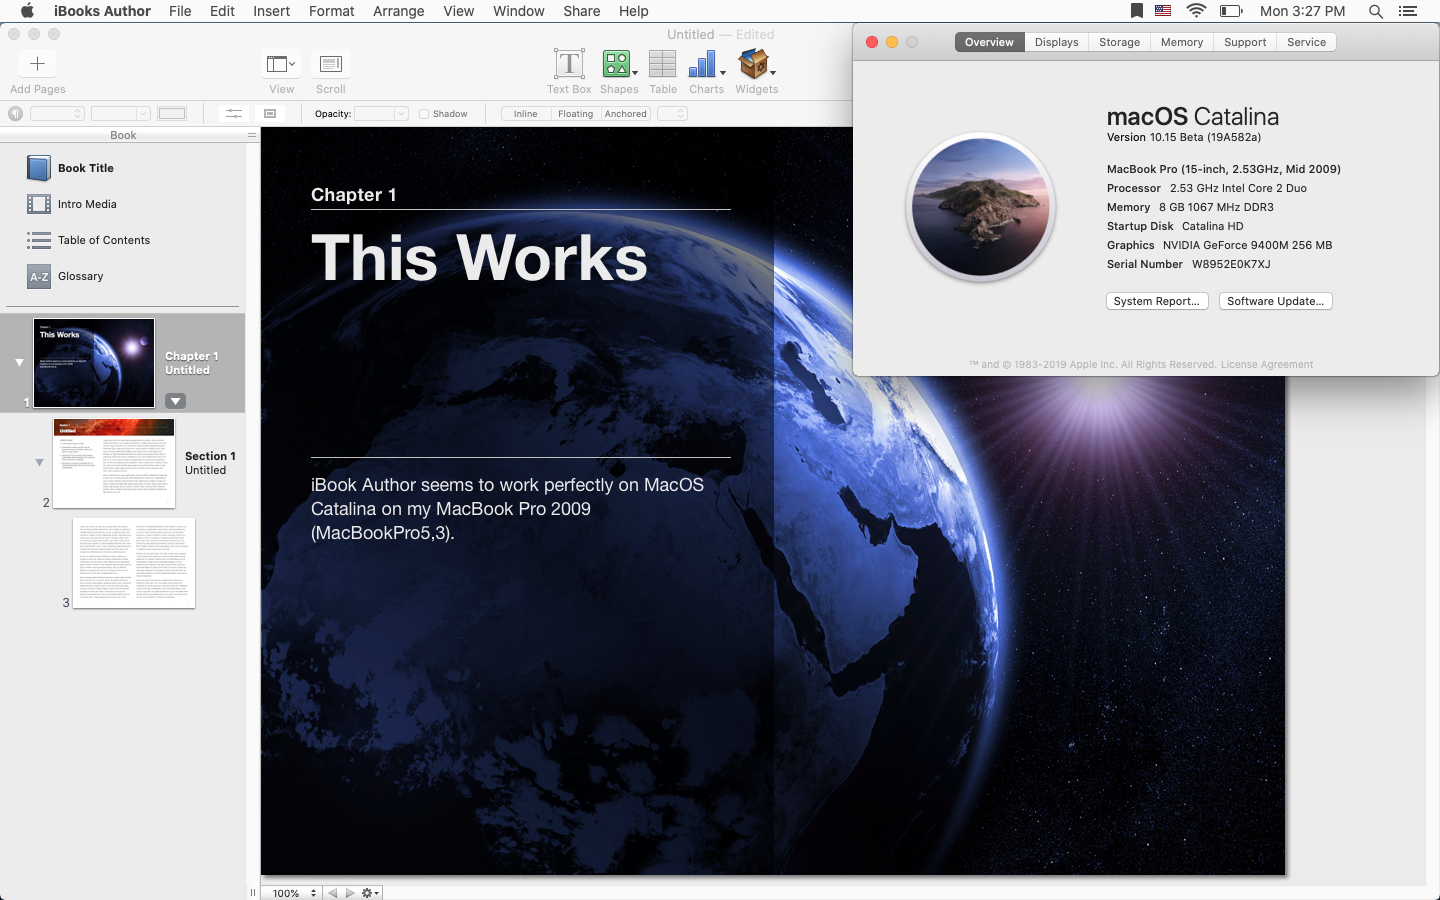Select Book Title in sidebar
Screen dimensions: 1440x900
pyautogui.click(x=122, y=168)
